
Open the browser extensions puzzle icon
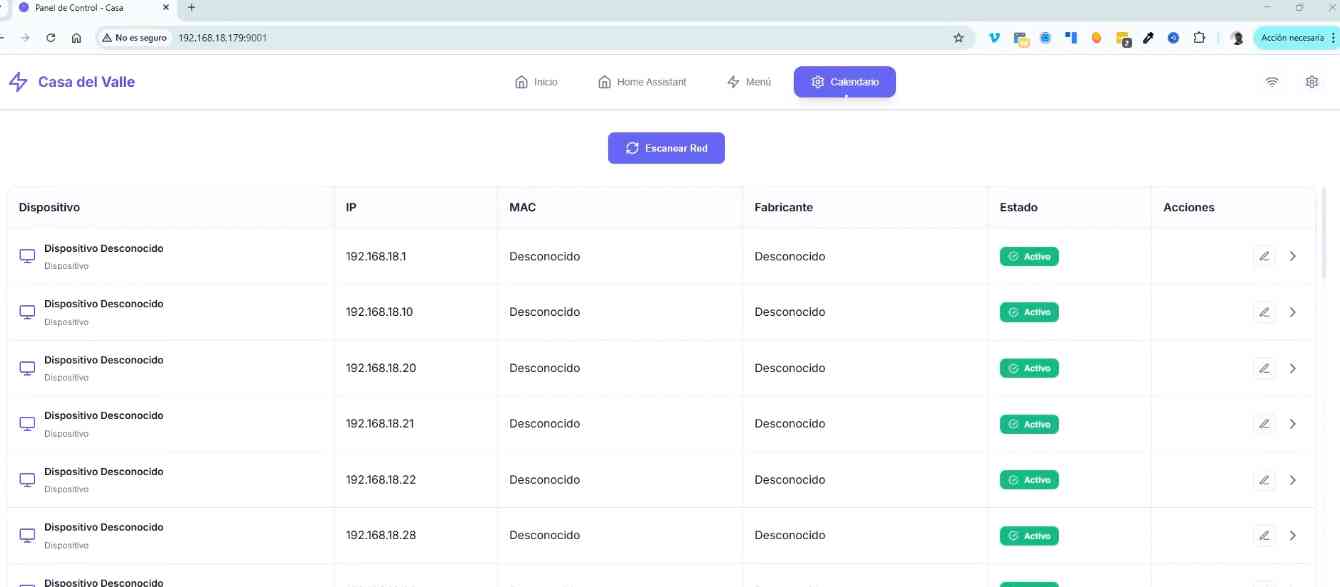(1199, 38)
